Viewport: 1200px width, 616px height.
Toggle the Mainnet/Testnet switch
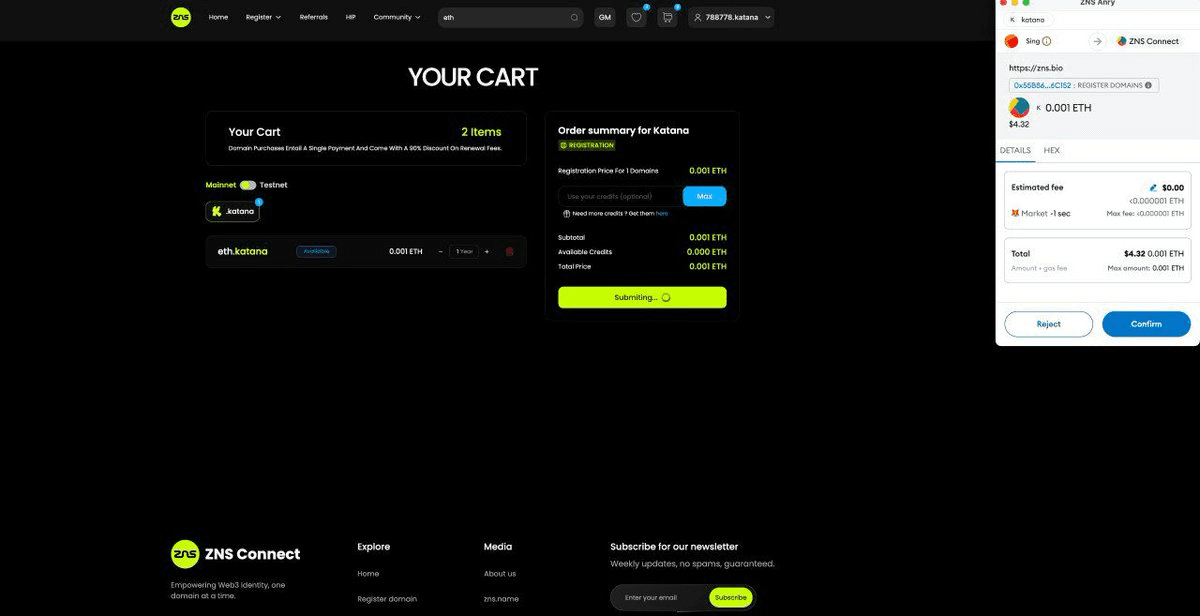coord(247,185)
